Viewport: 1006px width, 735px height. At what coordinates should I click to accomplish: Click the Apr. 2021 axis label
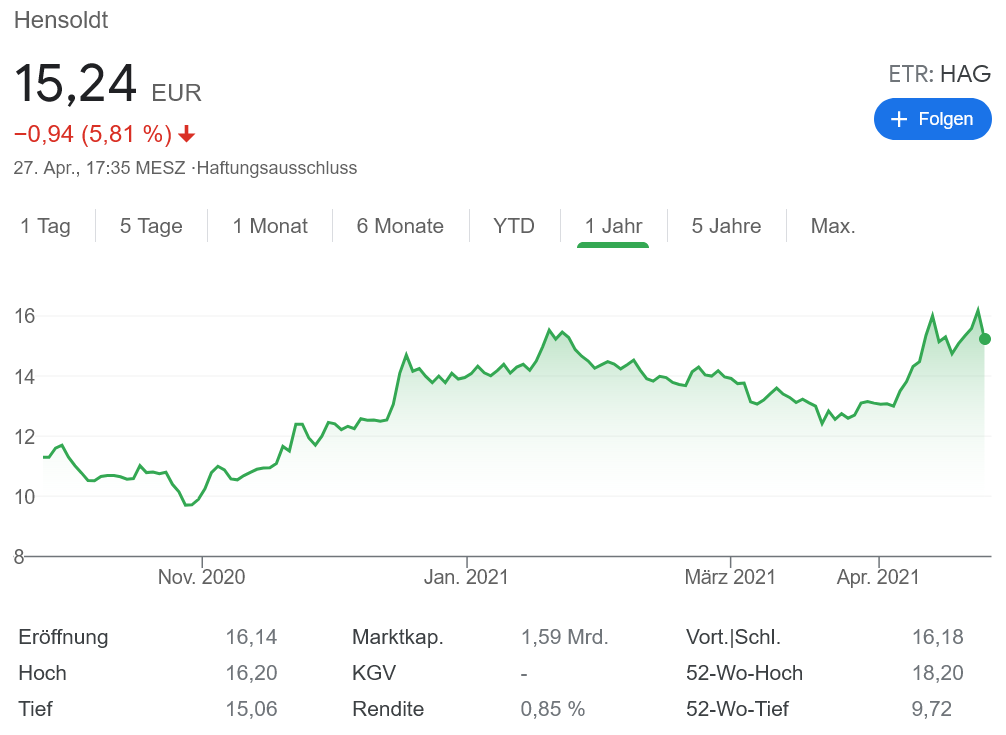coord(878,577)
